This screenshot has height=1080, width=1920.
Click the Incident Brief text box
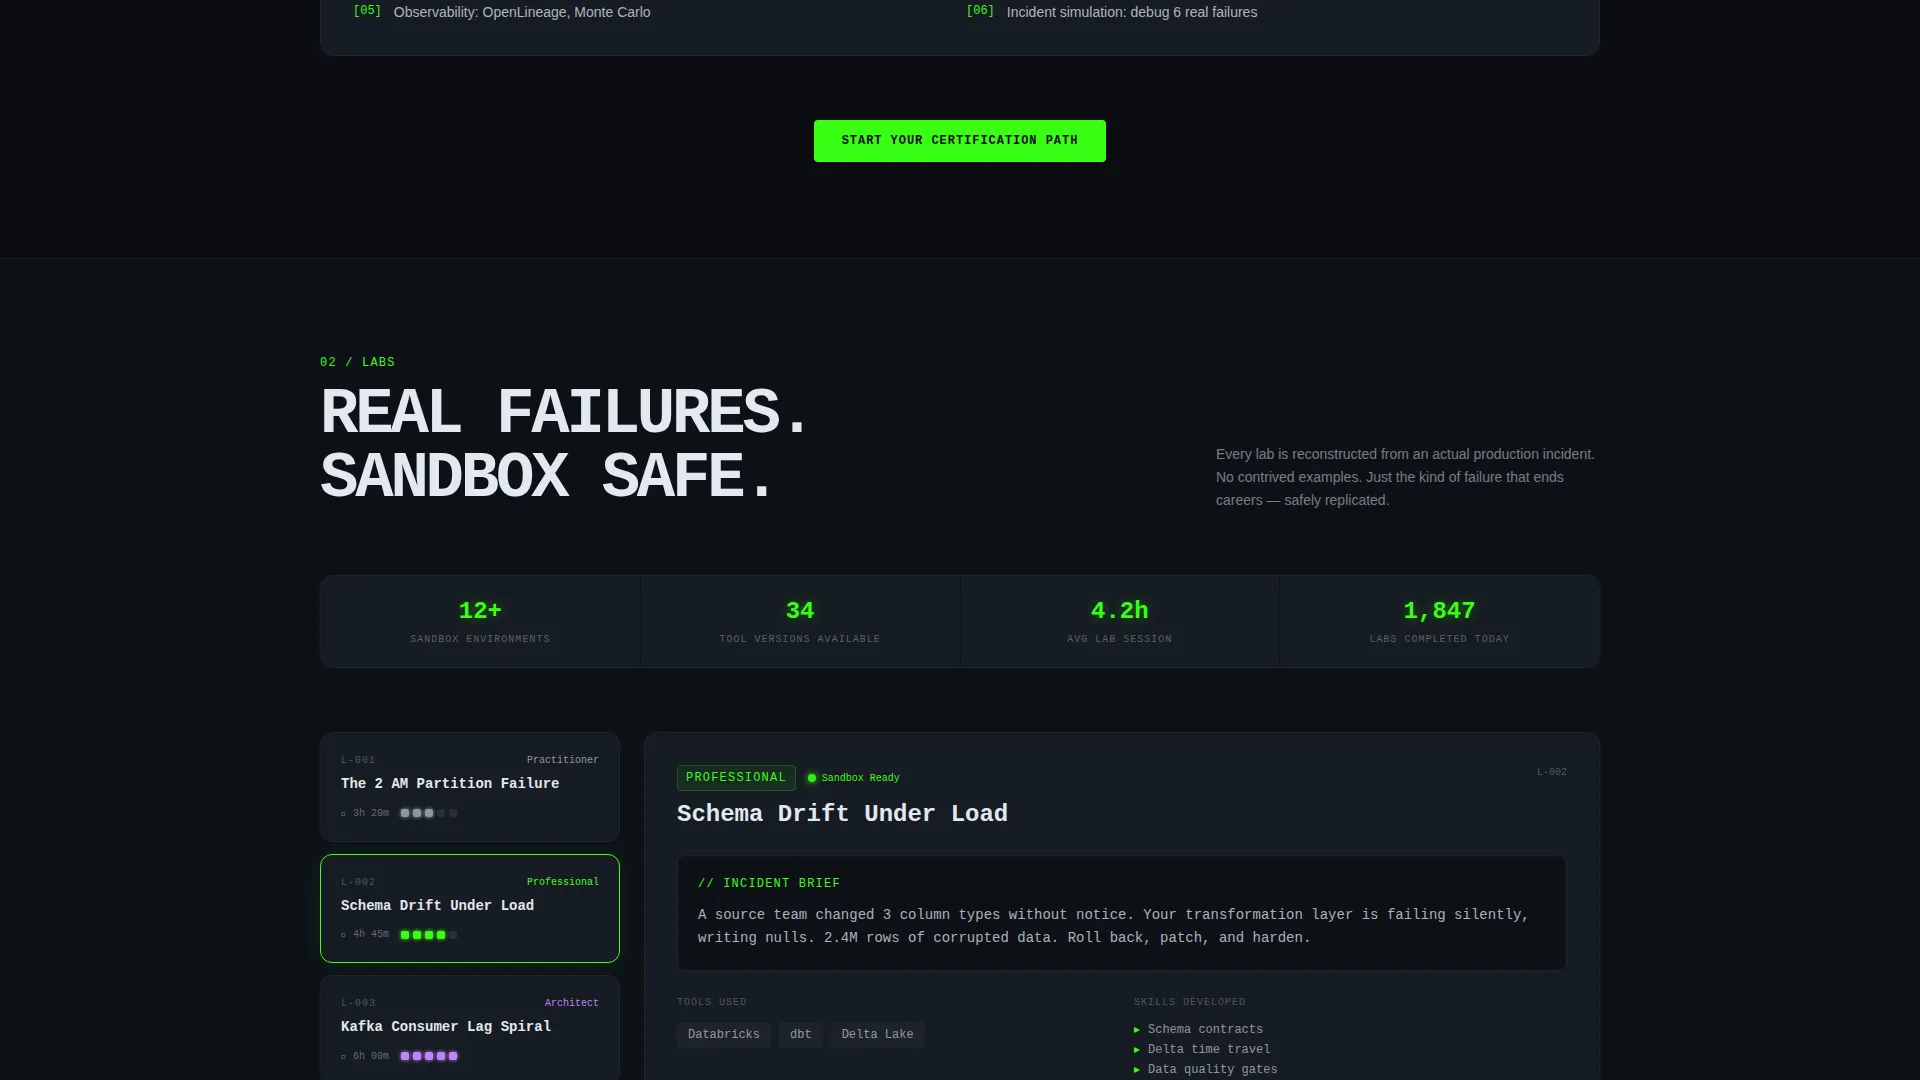(1122, 913)
